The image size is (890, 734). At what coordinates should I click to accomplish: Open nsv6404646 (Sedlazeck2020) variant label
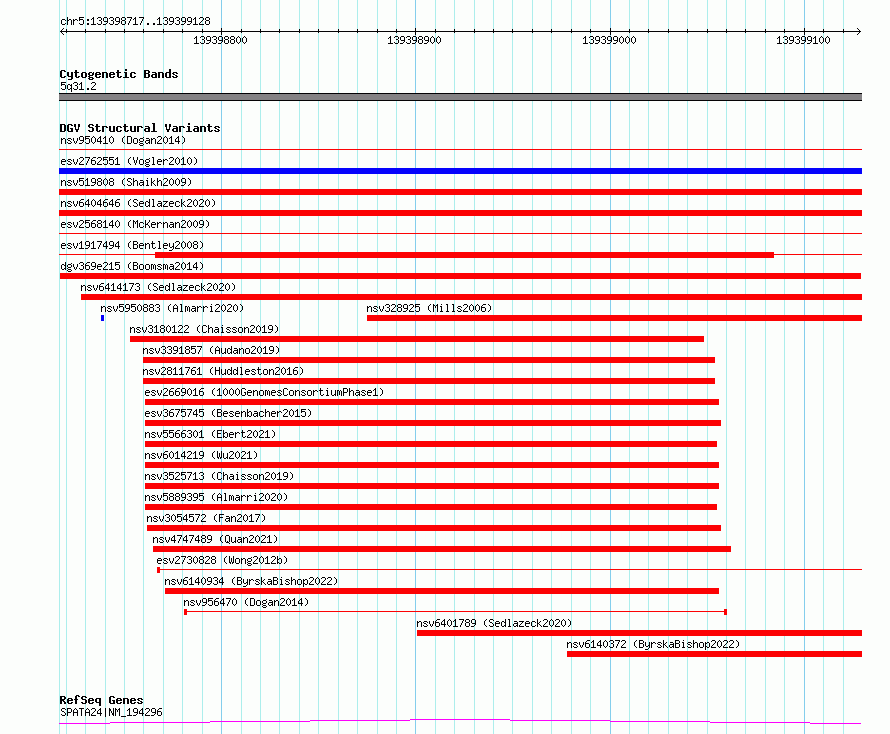tap(138, 203)
